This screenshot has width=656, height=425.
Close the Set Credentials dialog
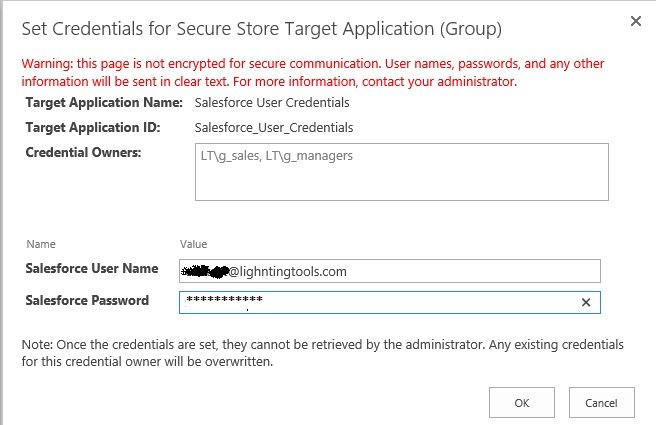[636, 21]
